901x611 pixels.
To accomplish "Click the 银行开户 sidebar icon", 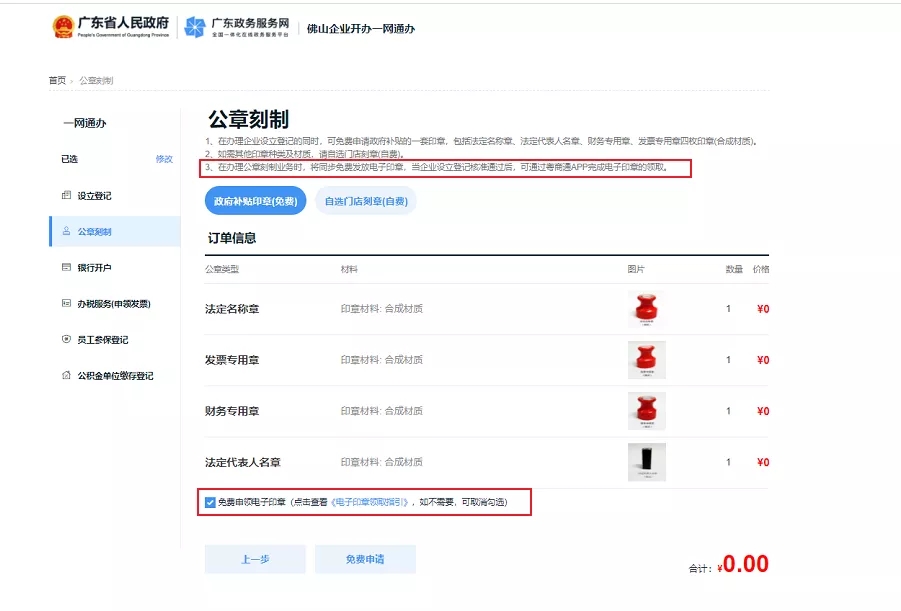I will (66, 268).
